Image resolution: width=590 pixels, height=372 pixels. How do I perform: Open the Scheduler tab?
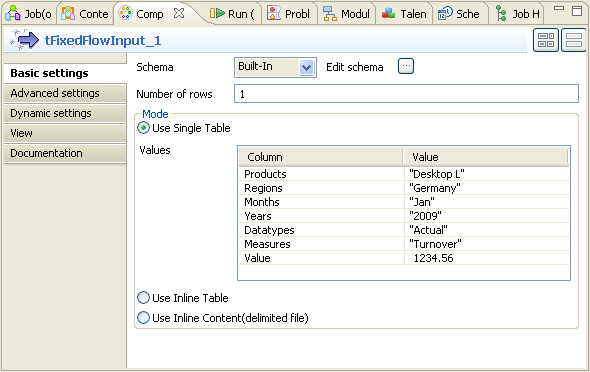[x=459, y=14]
